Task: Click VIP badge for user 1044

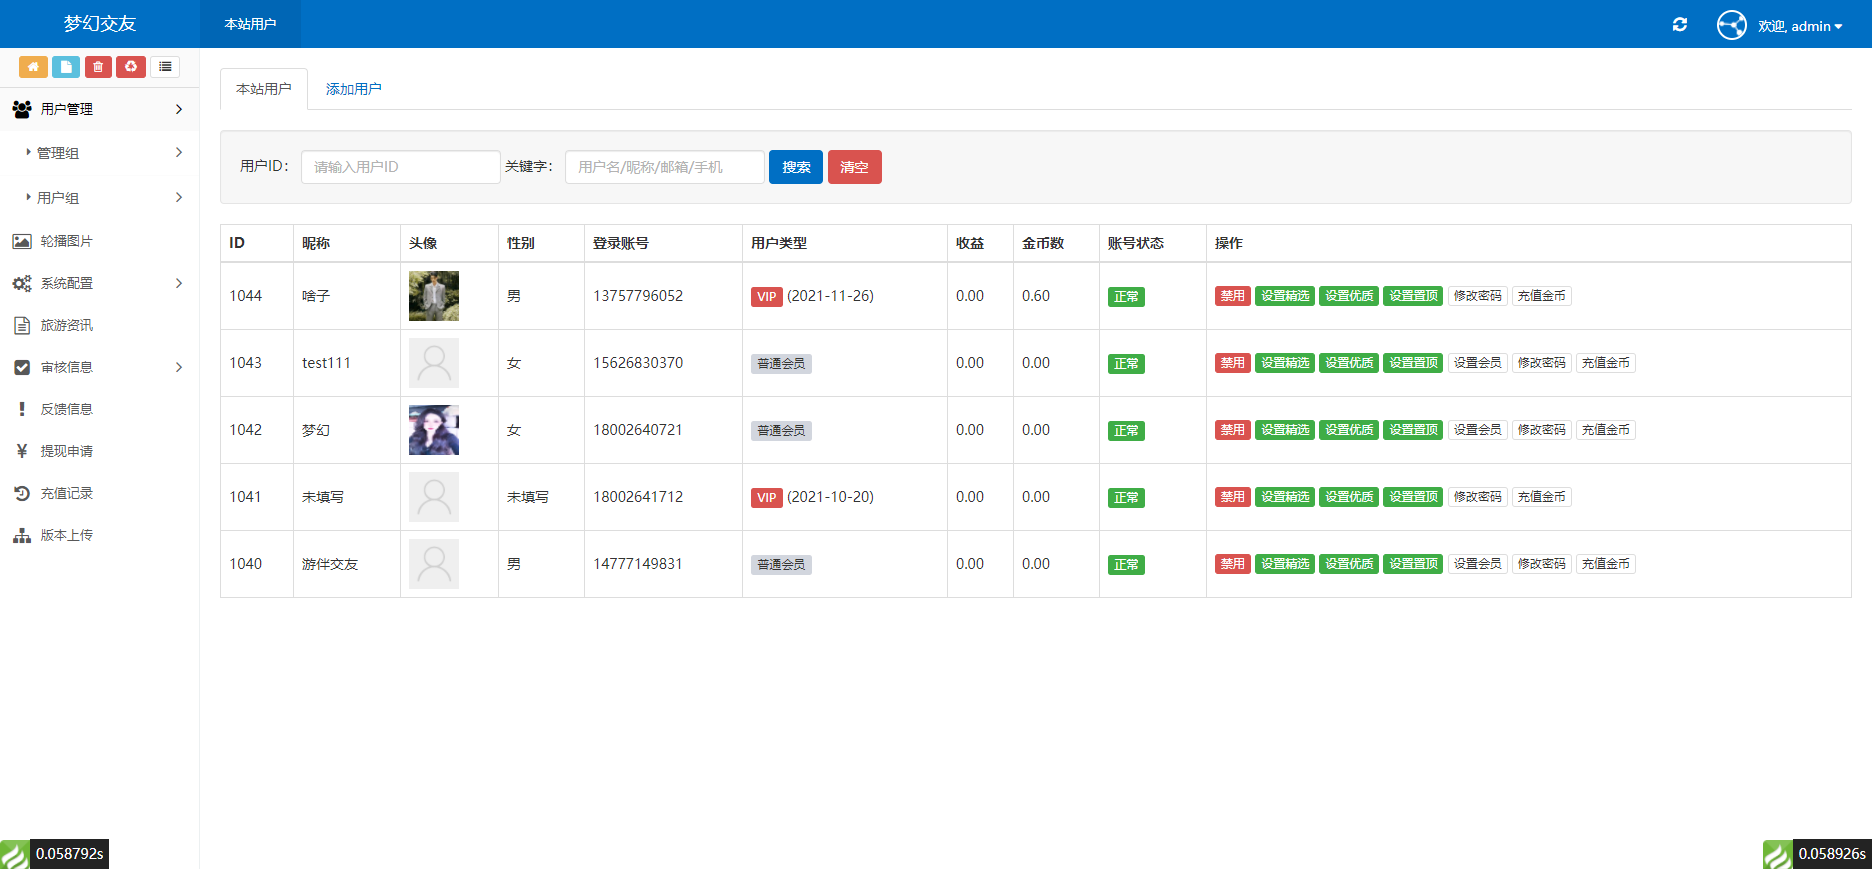Action: (x=767, y=297)
